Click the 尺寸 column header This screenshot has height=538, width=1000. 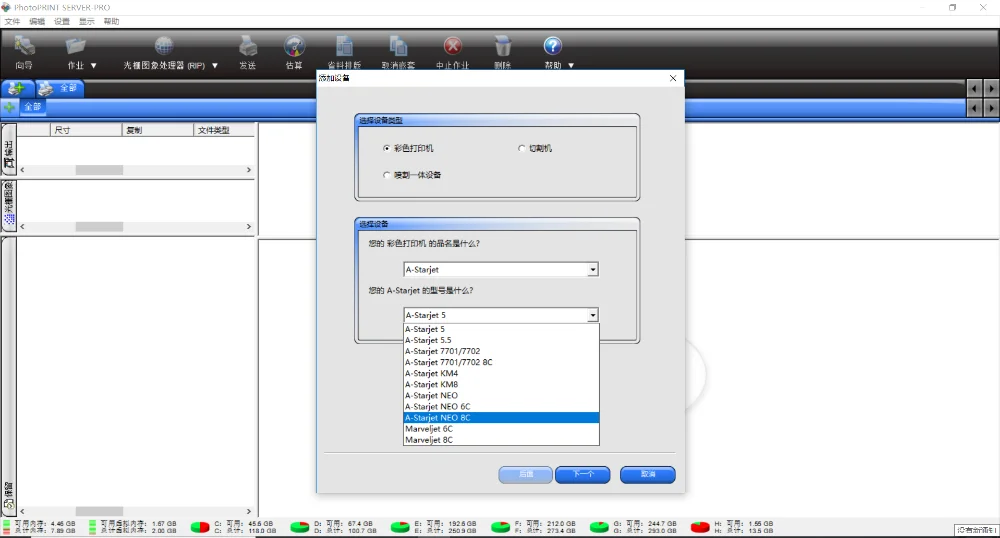point(86,130)
